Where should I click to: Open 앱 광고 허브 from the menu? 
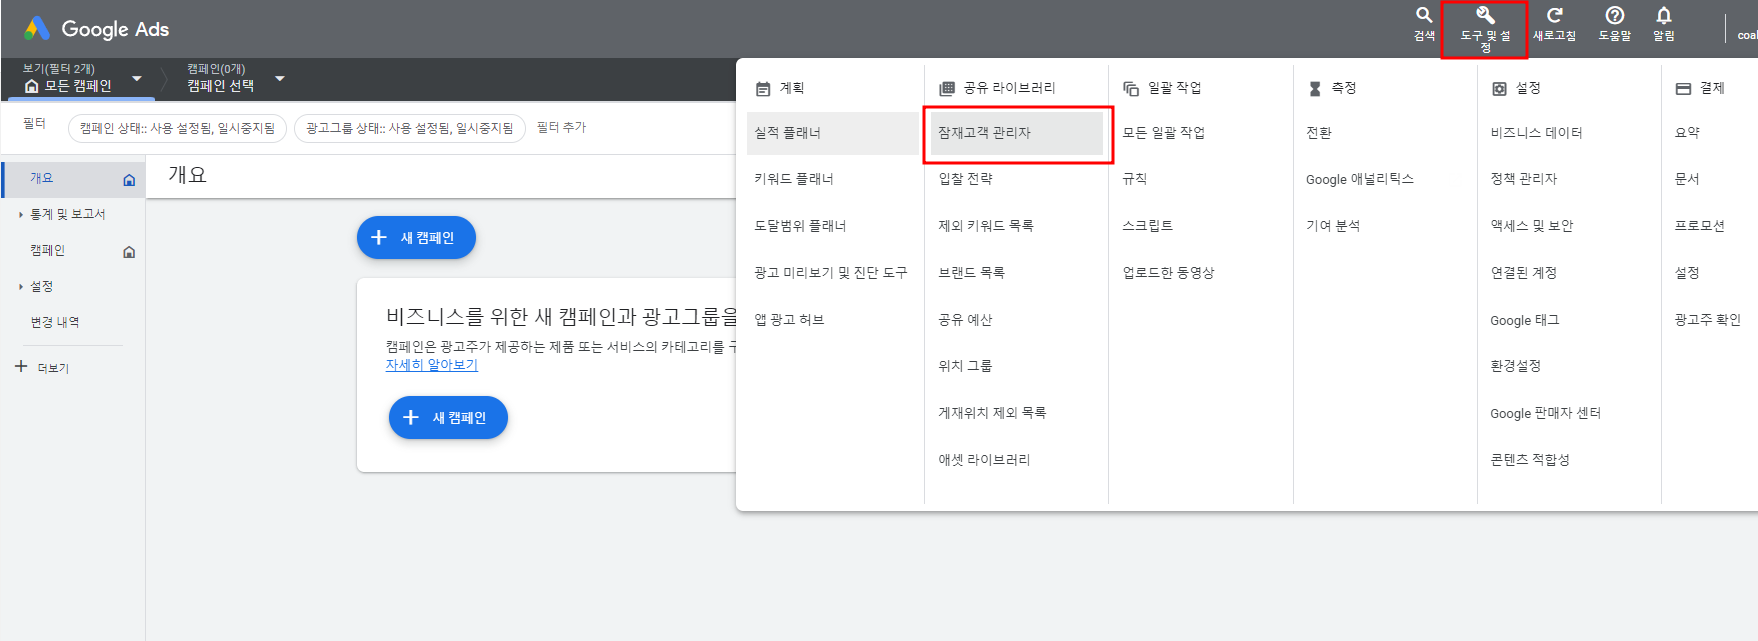point(789,319)
